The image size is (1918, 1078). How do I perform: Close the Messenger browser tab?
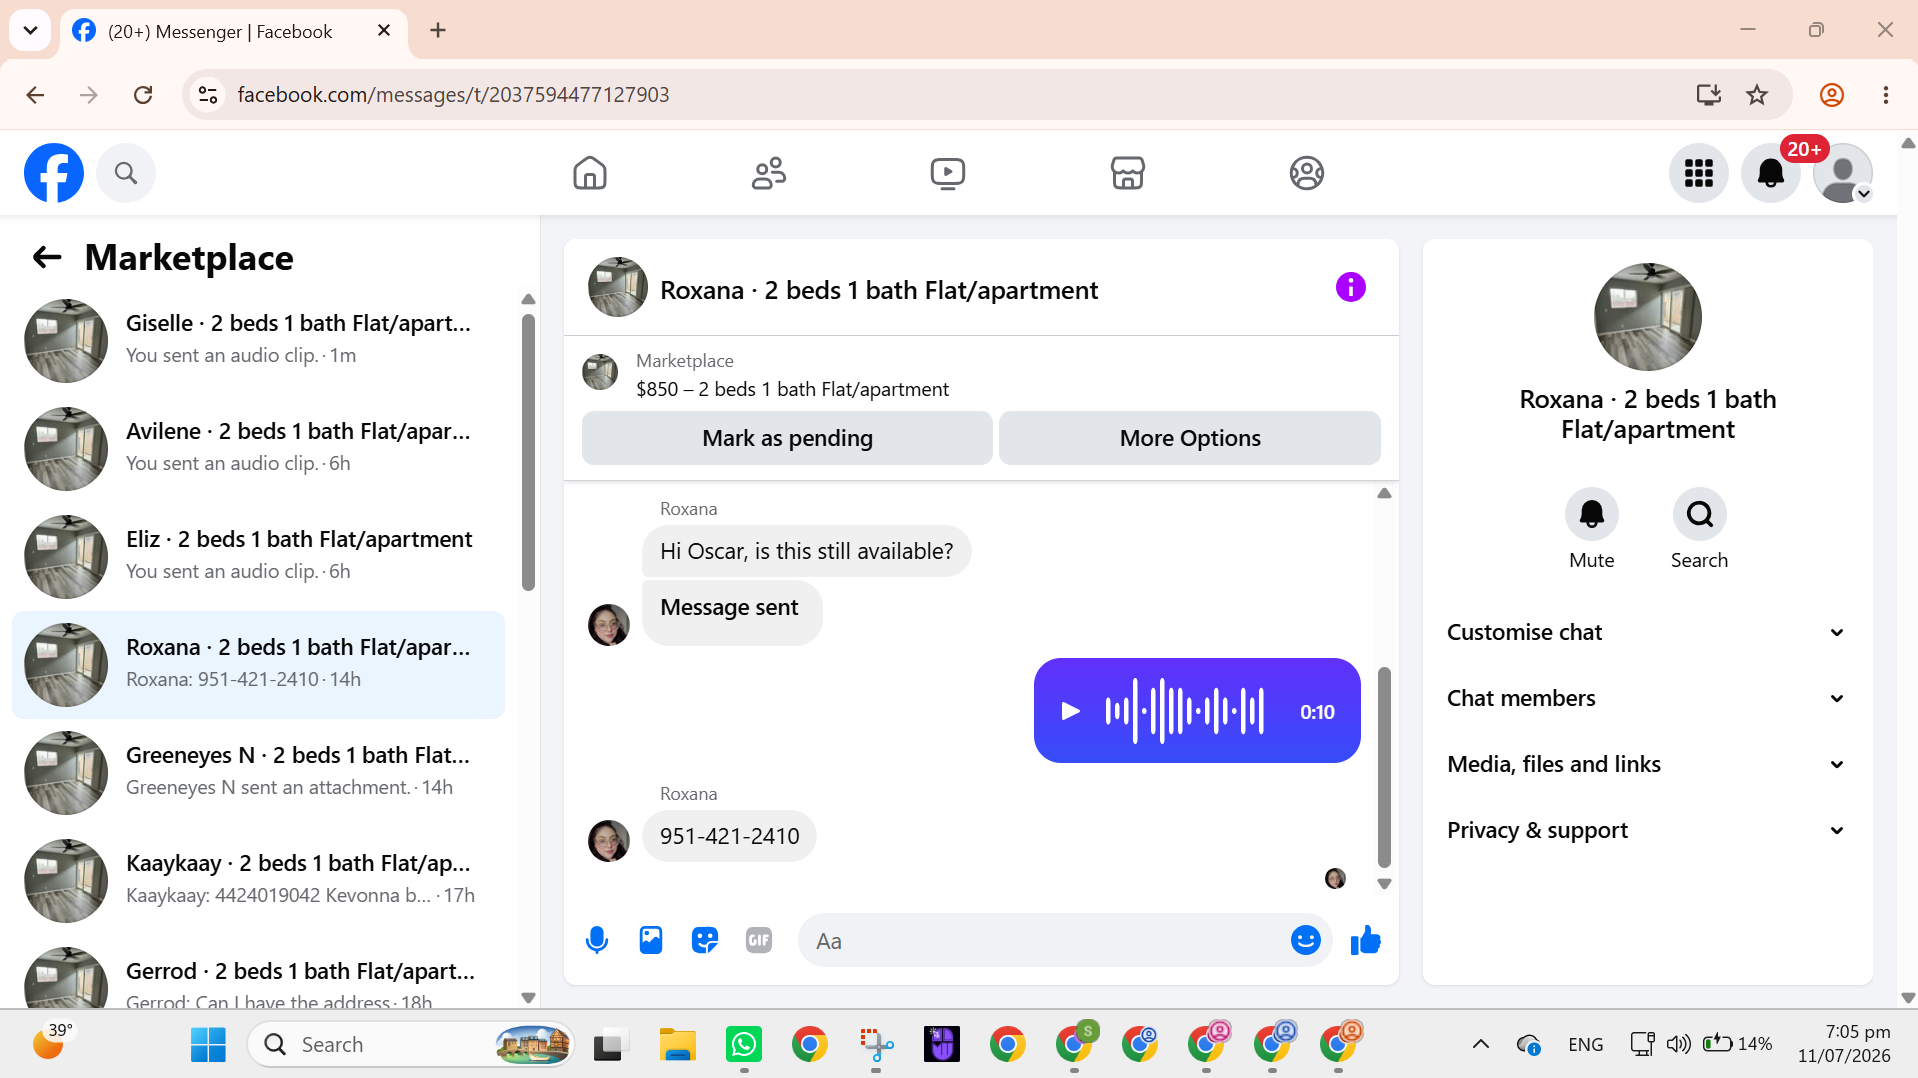(384, 31)
